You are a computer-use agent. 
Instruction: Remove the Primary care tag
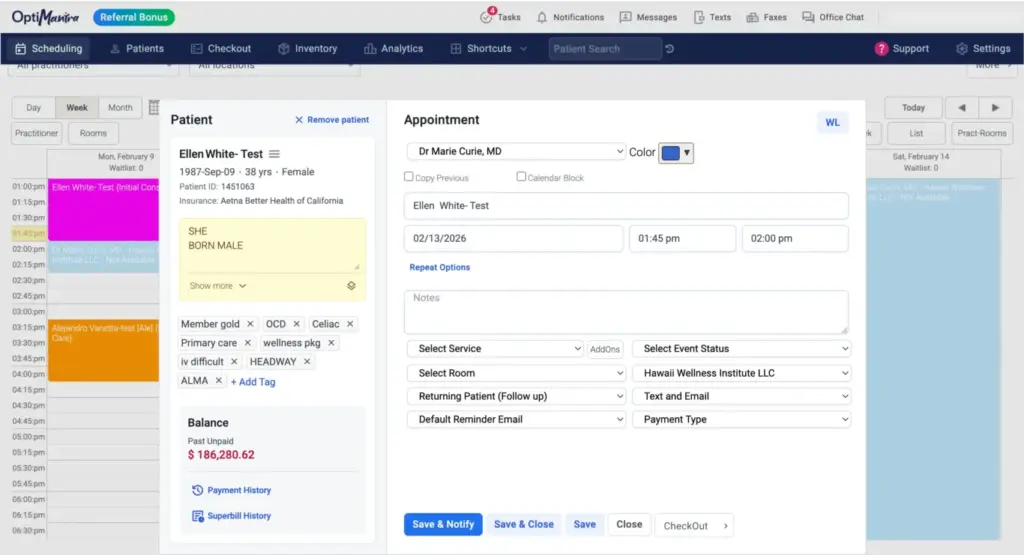[x=248, y=343]
